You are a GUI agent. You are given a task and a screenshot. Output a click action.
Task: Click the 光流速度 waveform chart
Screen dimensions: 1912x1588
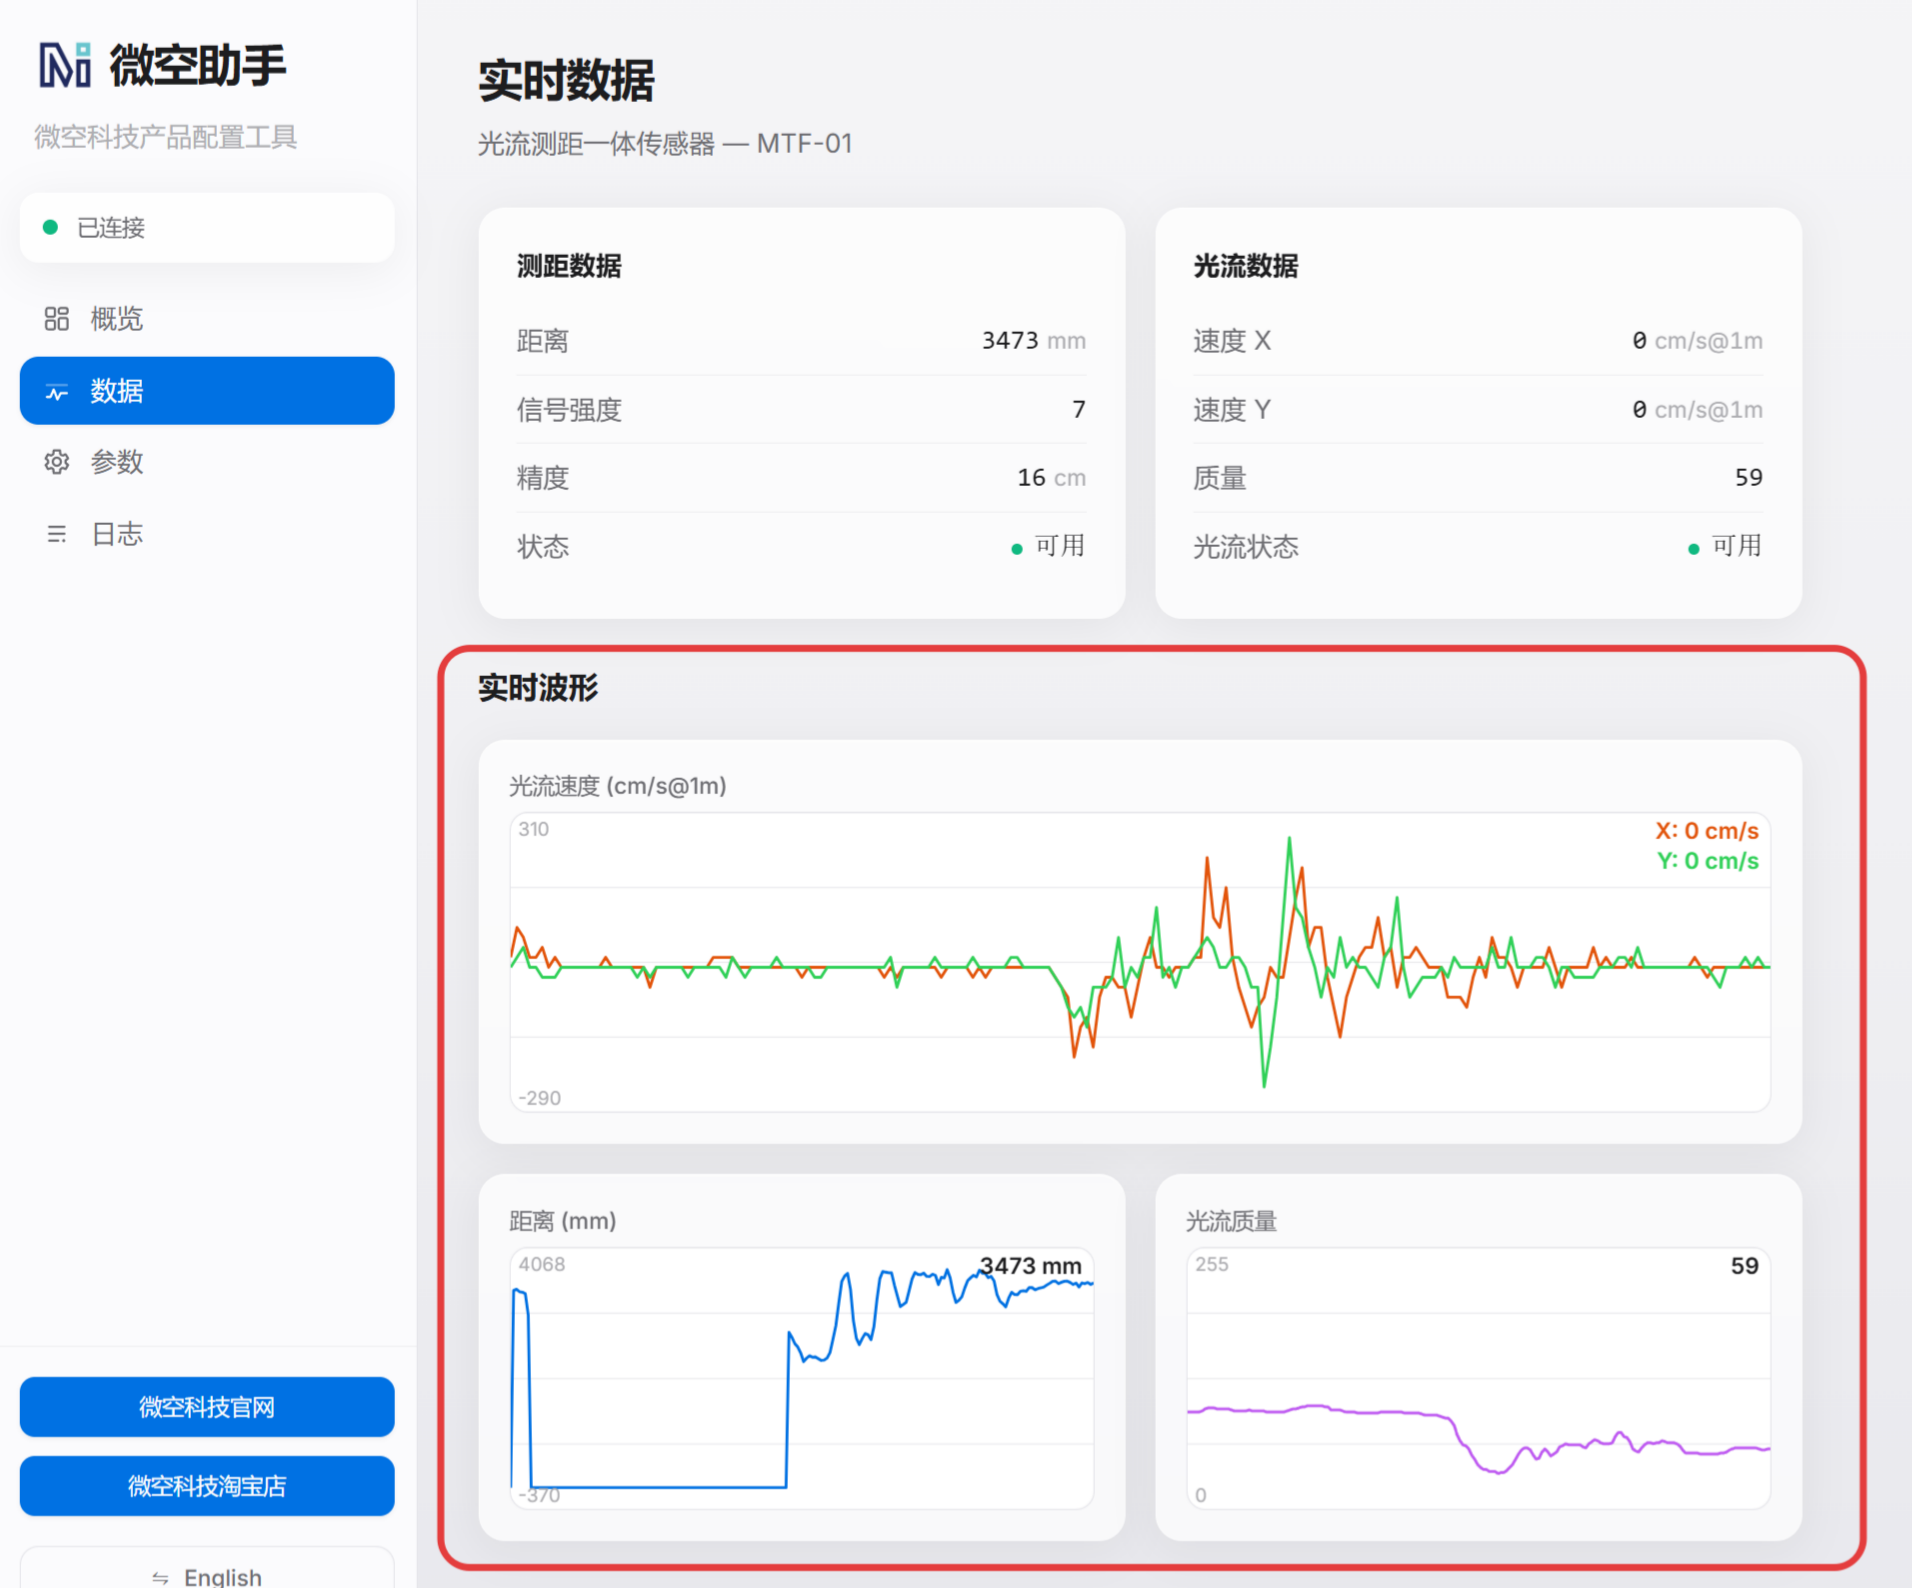(1140, 962)
